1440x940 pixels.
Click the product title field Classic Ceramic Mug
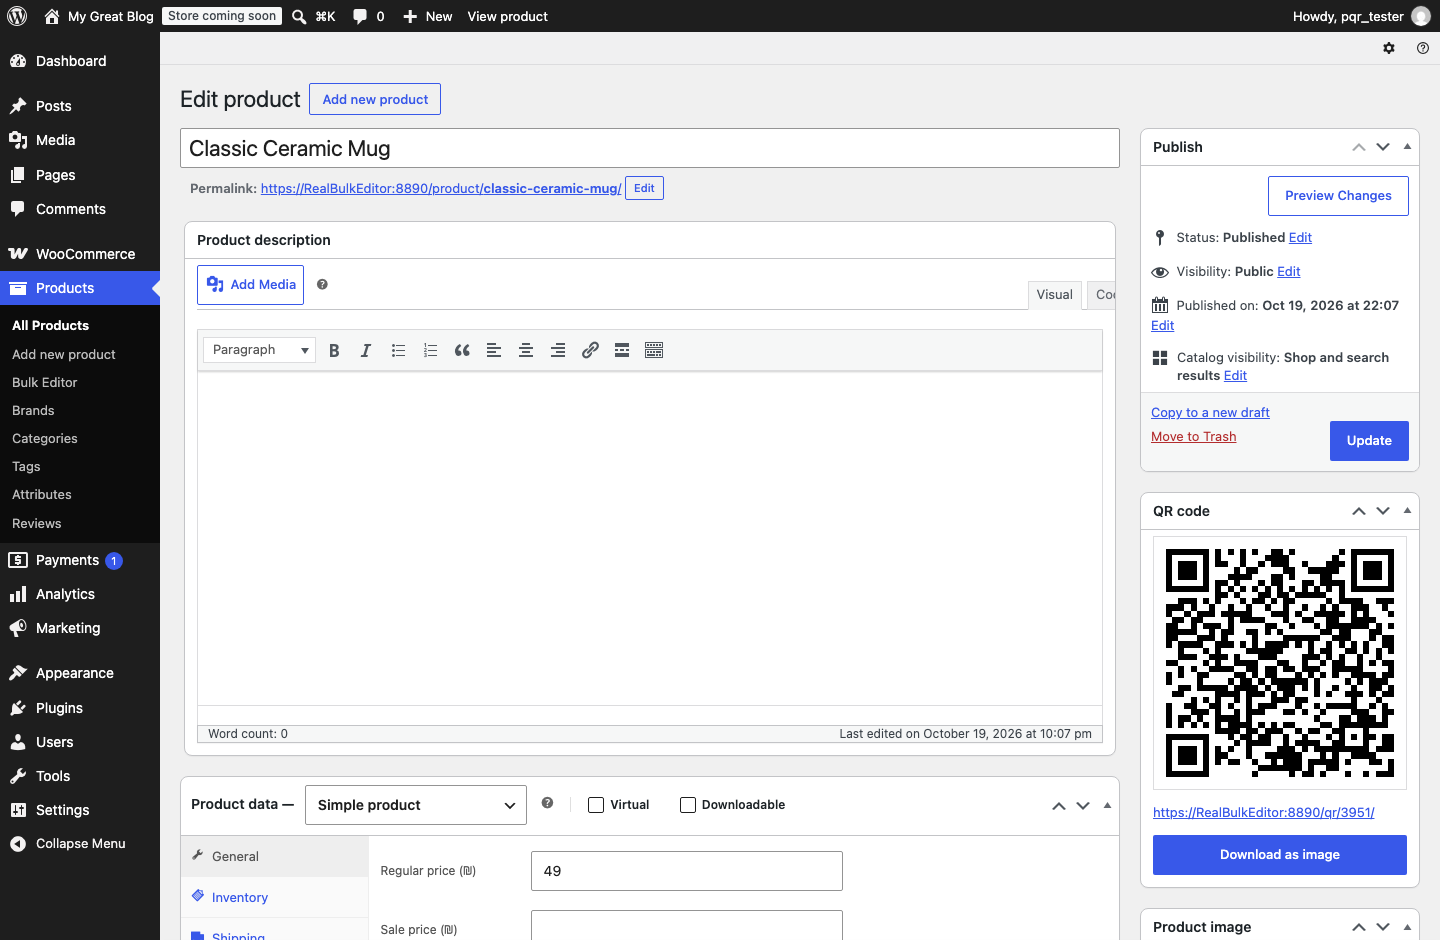pyautogui.click(x=650, y=148)
